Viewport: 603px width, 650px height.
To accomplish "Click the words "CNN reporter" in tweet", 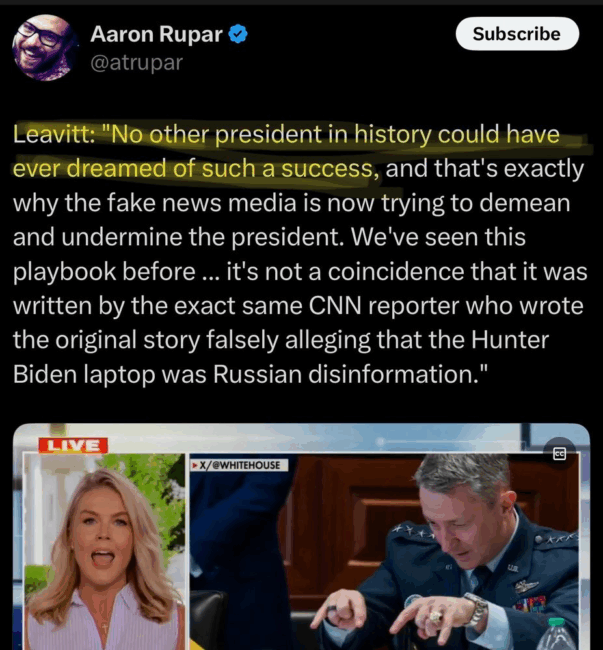I will [384, 306].
